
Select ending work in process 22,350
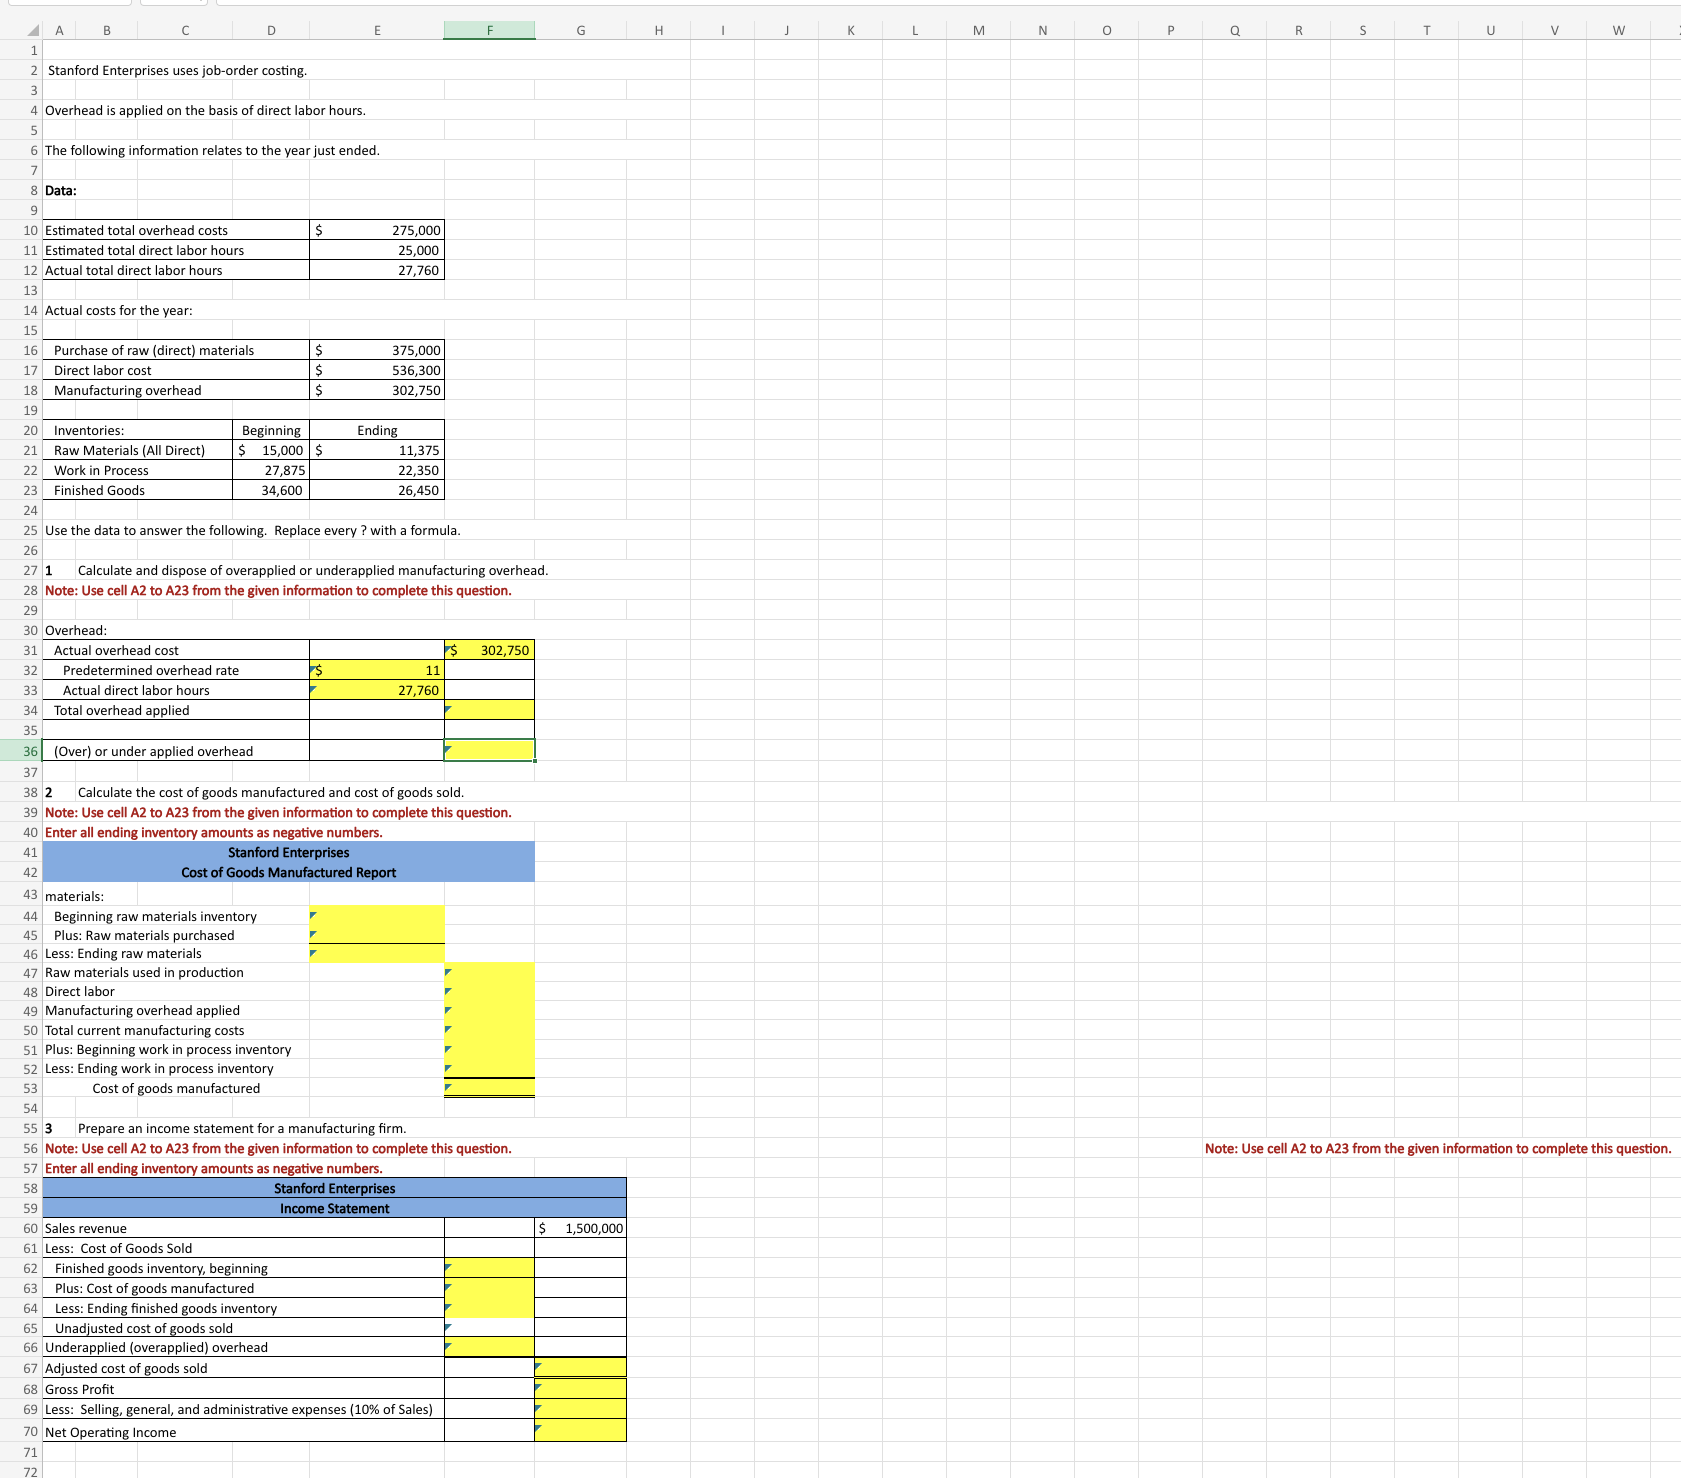[x=377, y=470]
